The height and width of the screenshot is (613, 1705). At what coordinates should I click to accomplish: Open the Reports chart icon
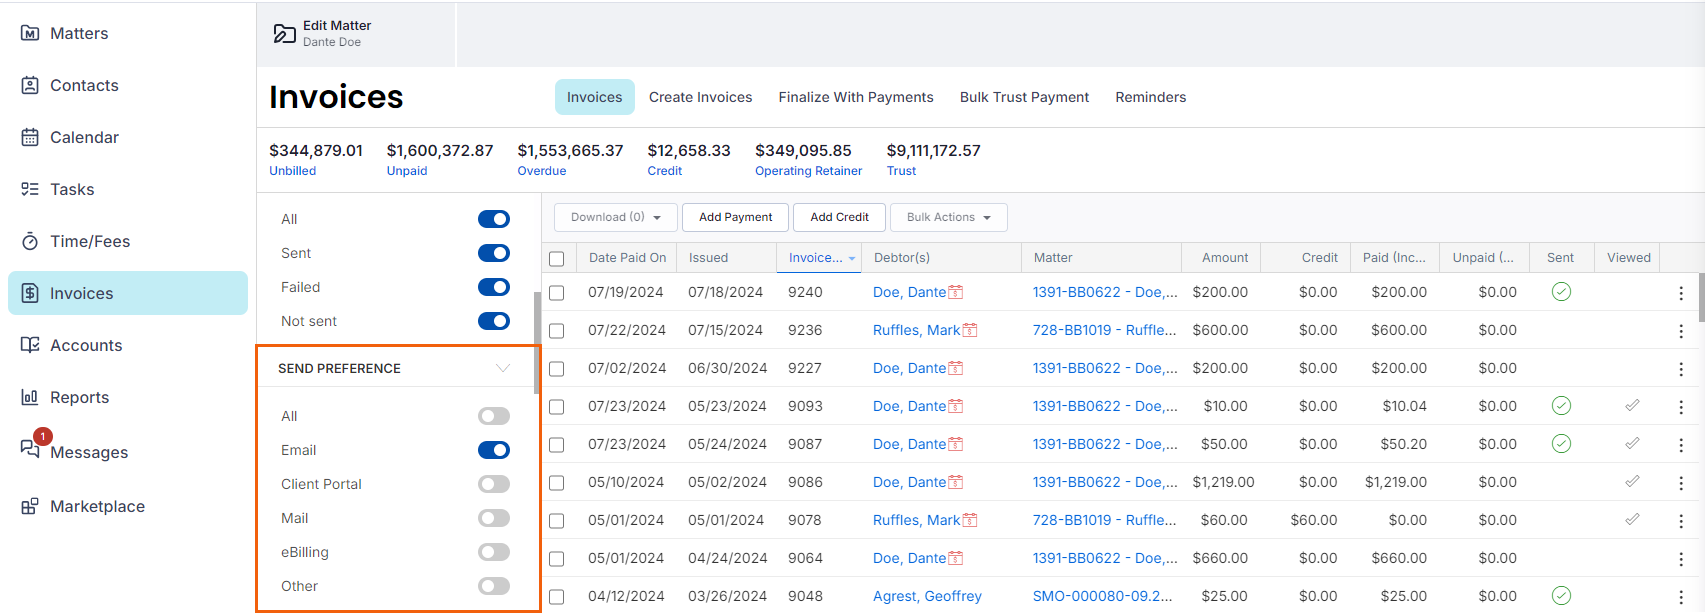(30, 397)
